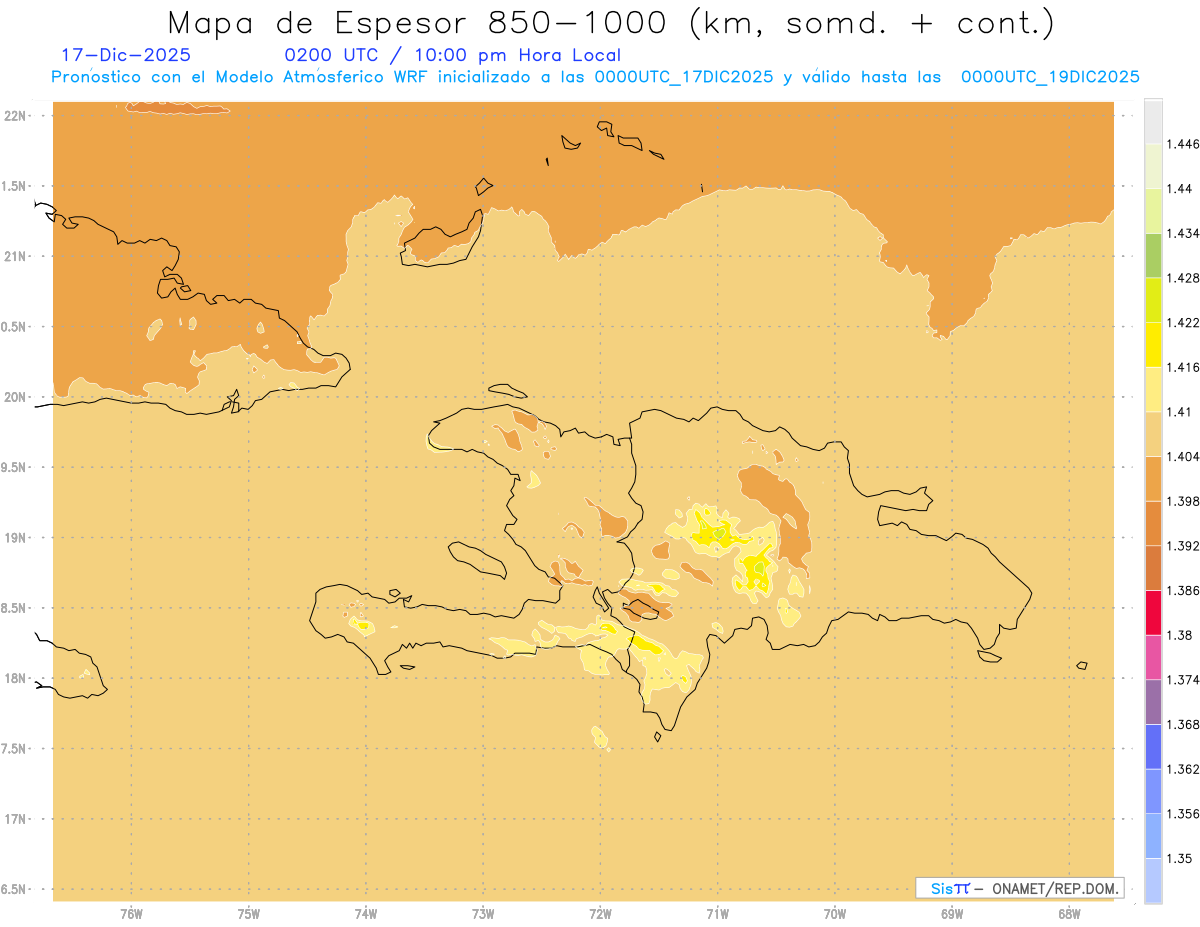The image size is (1200, 927).
Task: Click the legend value '1.362'
Action: click(1184, 769)
